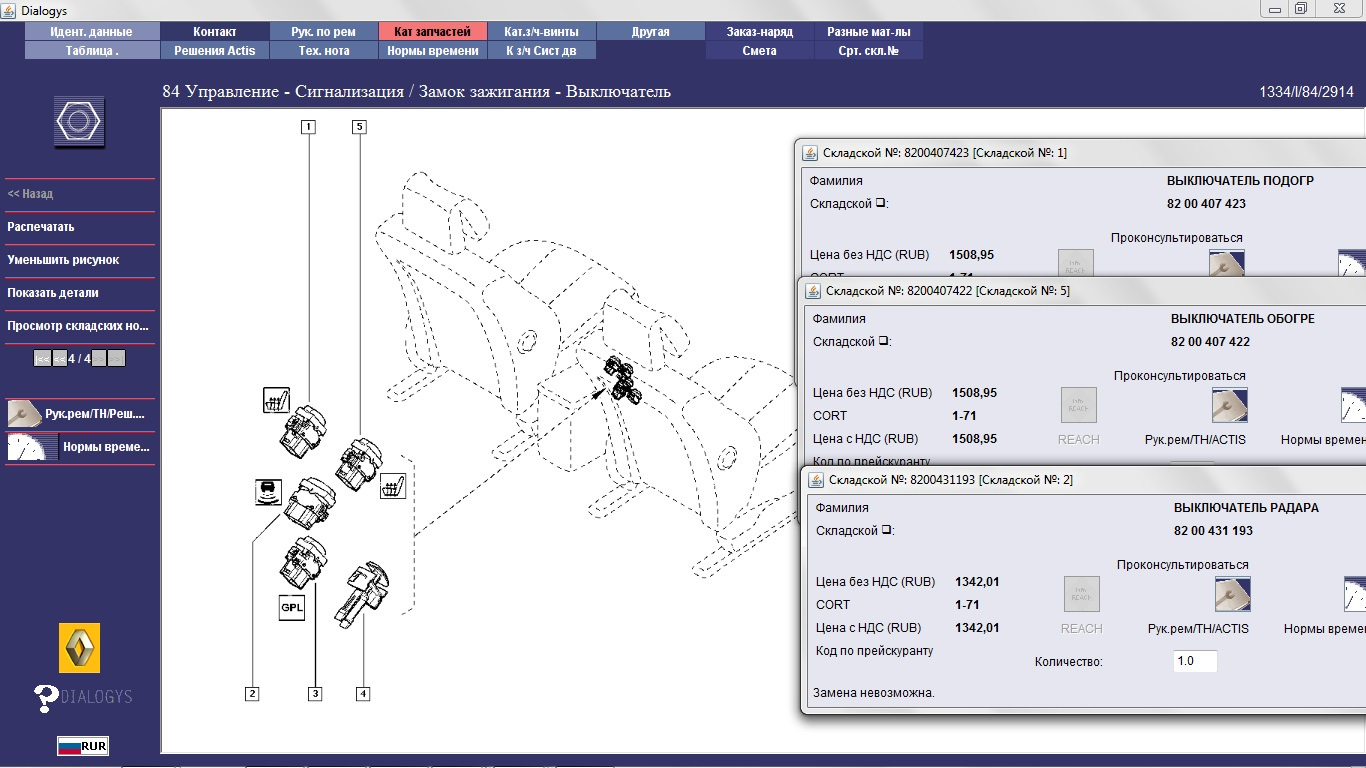Click REACH icon in part 8200407422 window
The image size is (1366, 768).
point(1079,405)
